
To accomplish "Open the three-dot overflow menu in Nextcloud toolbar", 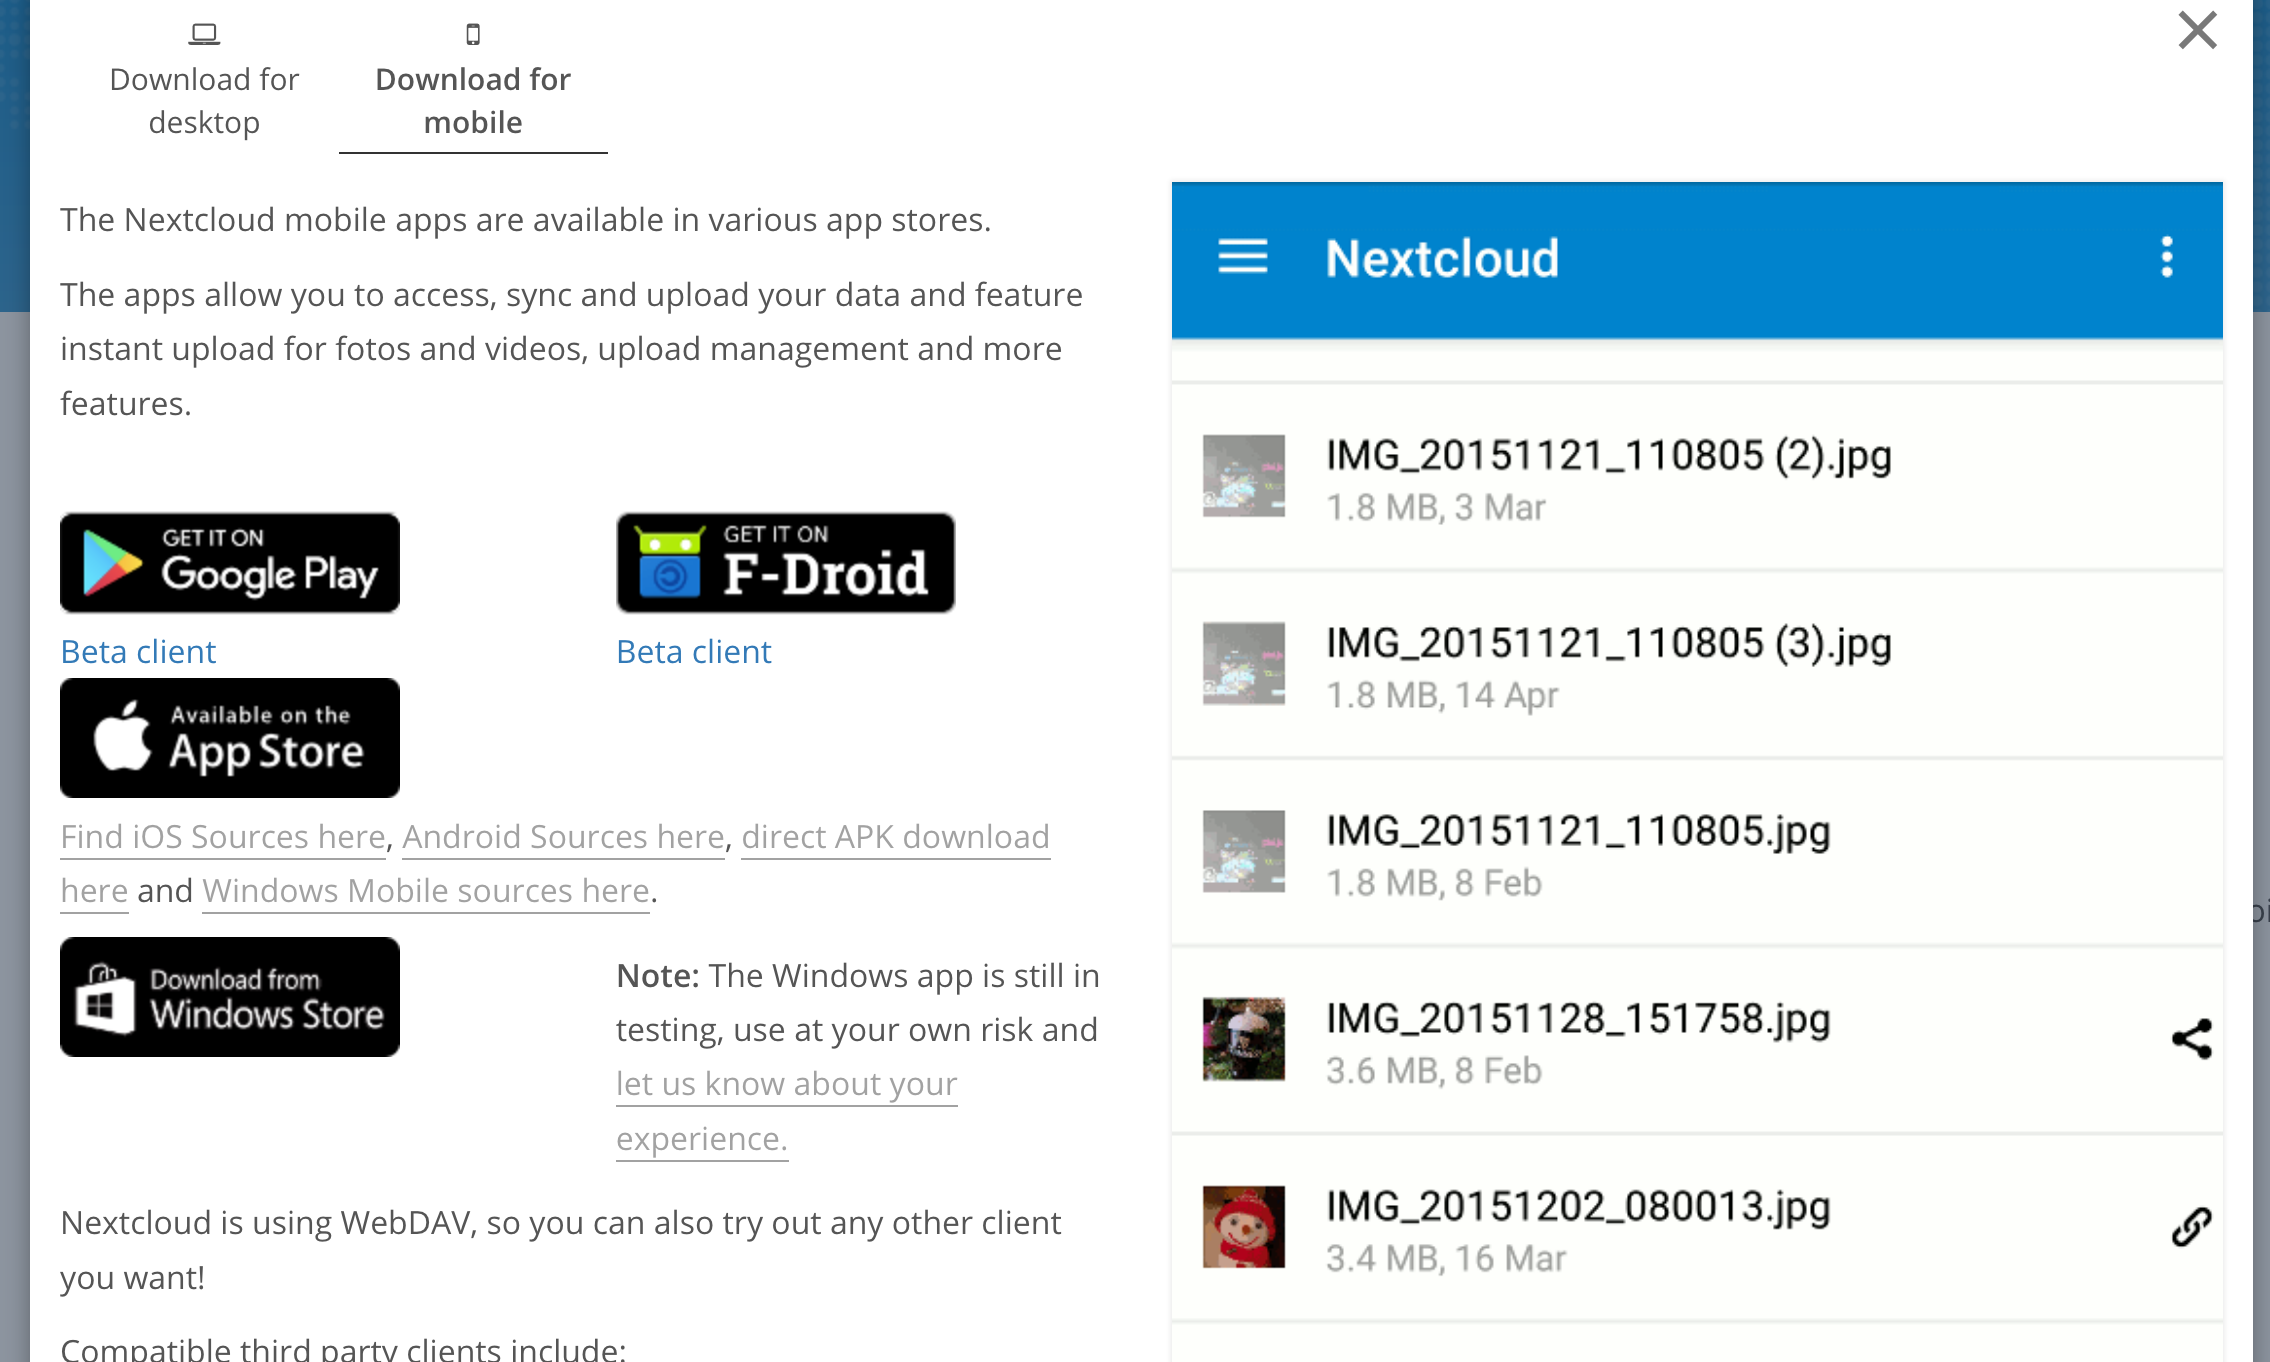I will 2167,257.
